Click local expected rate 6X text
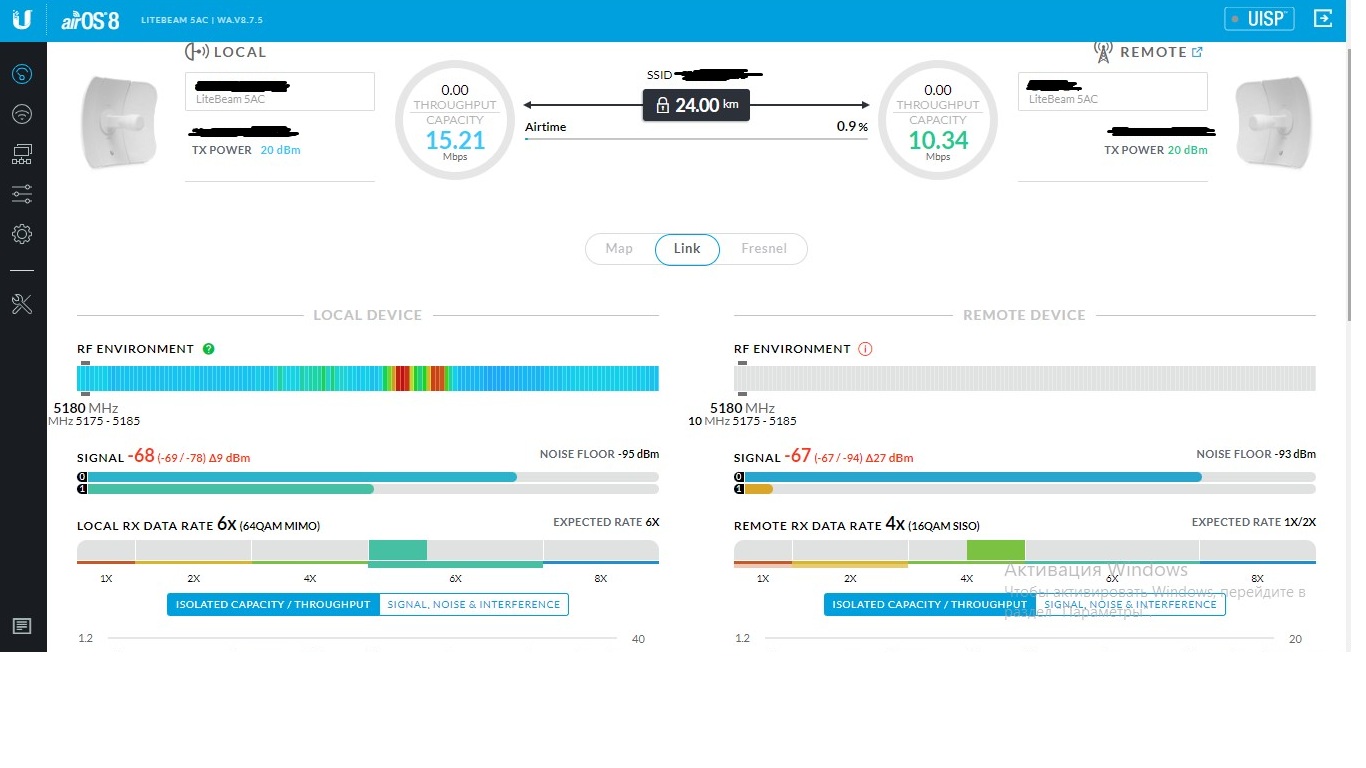This screenshot has width=1366, height=768. (606, 522)
